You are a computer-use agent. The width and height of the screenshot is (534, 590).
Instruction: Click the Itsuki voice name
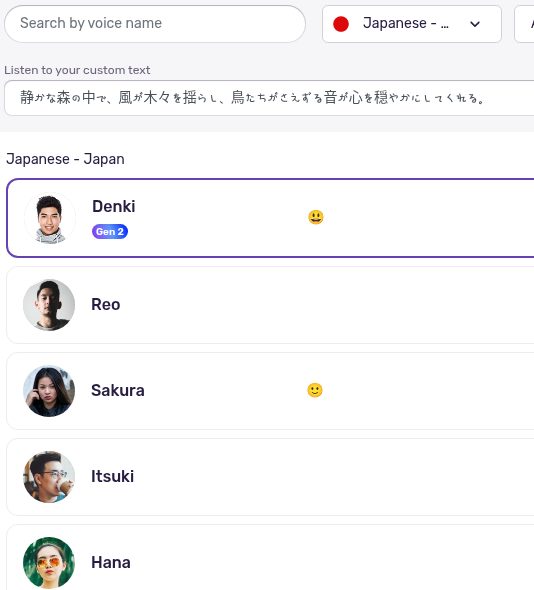point(113,476)
